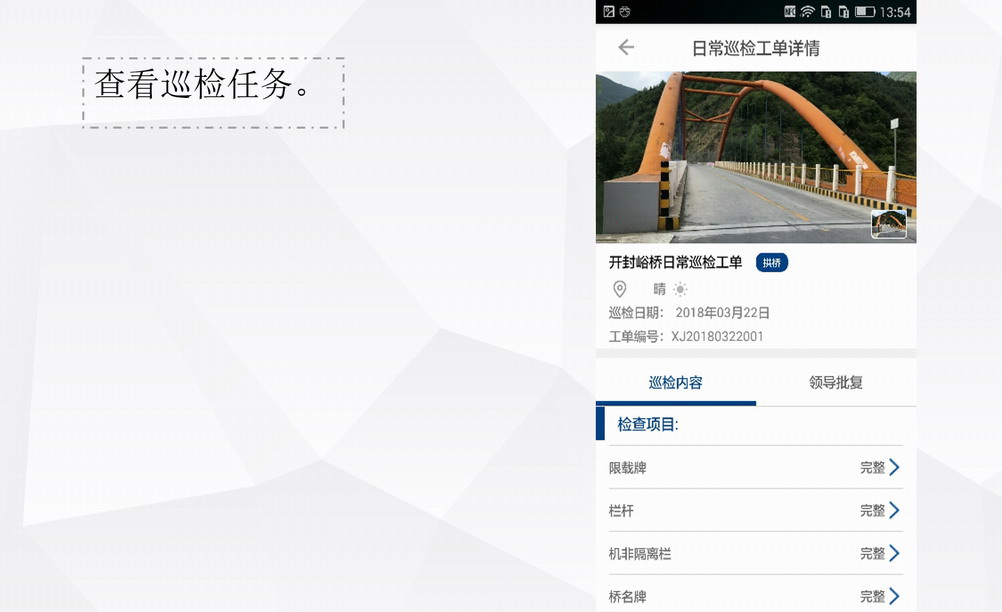Select the 机非隔离栏 inspection item
The image size is (1002, 612).
click(756, 553)
